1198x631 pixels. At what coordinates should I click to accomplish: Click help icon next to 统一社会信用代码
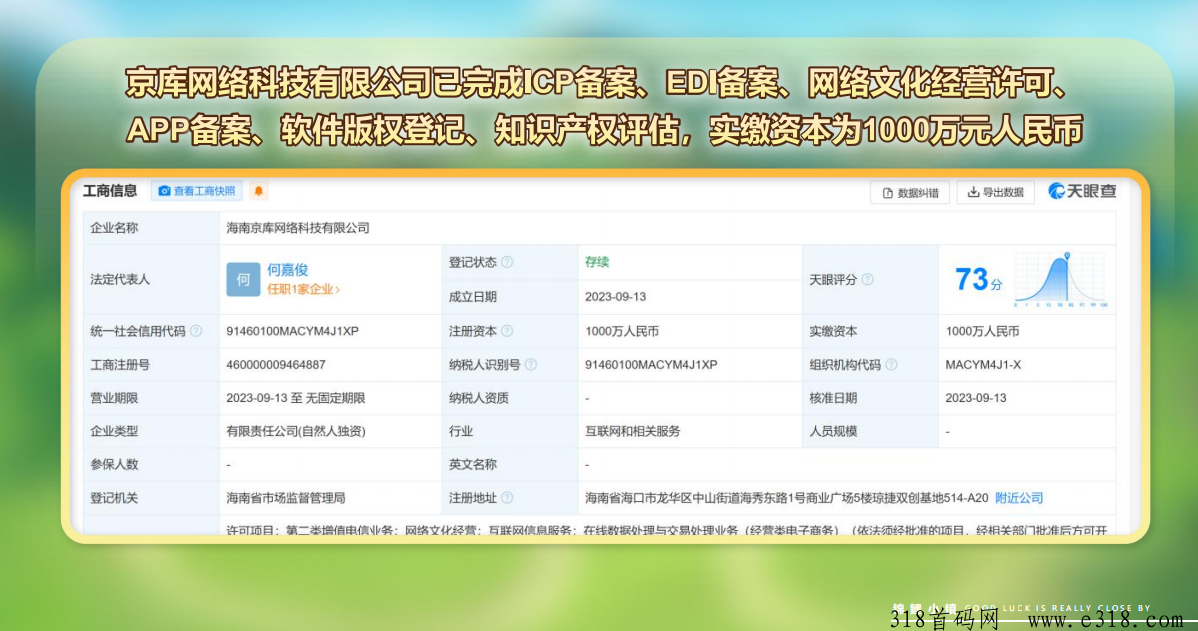tap(196, 331)
